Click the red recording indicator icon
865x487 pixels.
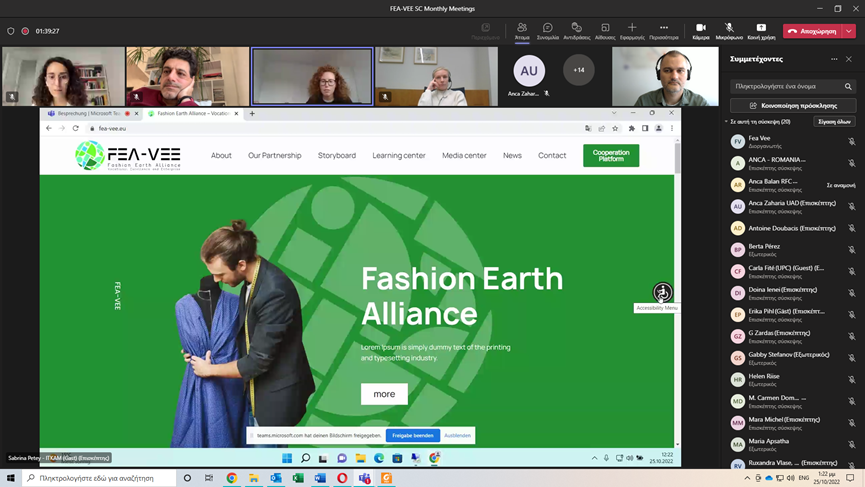pos(25,31)
